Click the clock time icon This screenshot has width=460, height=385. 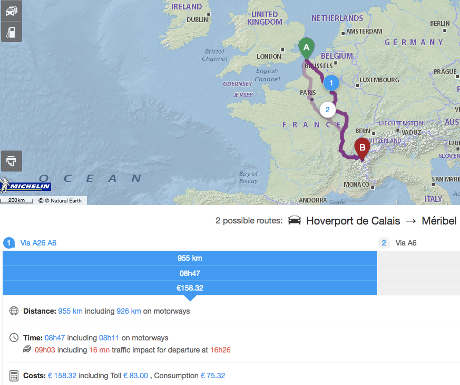[x=14, y=337]
